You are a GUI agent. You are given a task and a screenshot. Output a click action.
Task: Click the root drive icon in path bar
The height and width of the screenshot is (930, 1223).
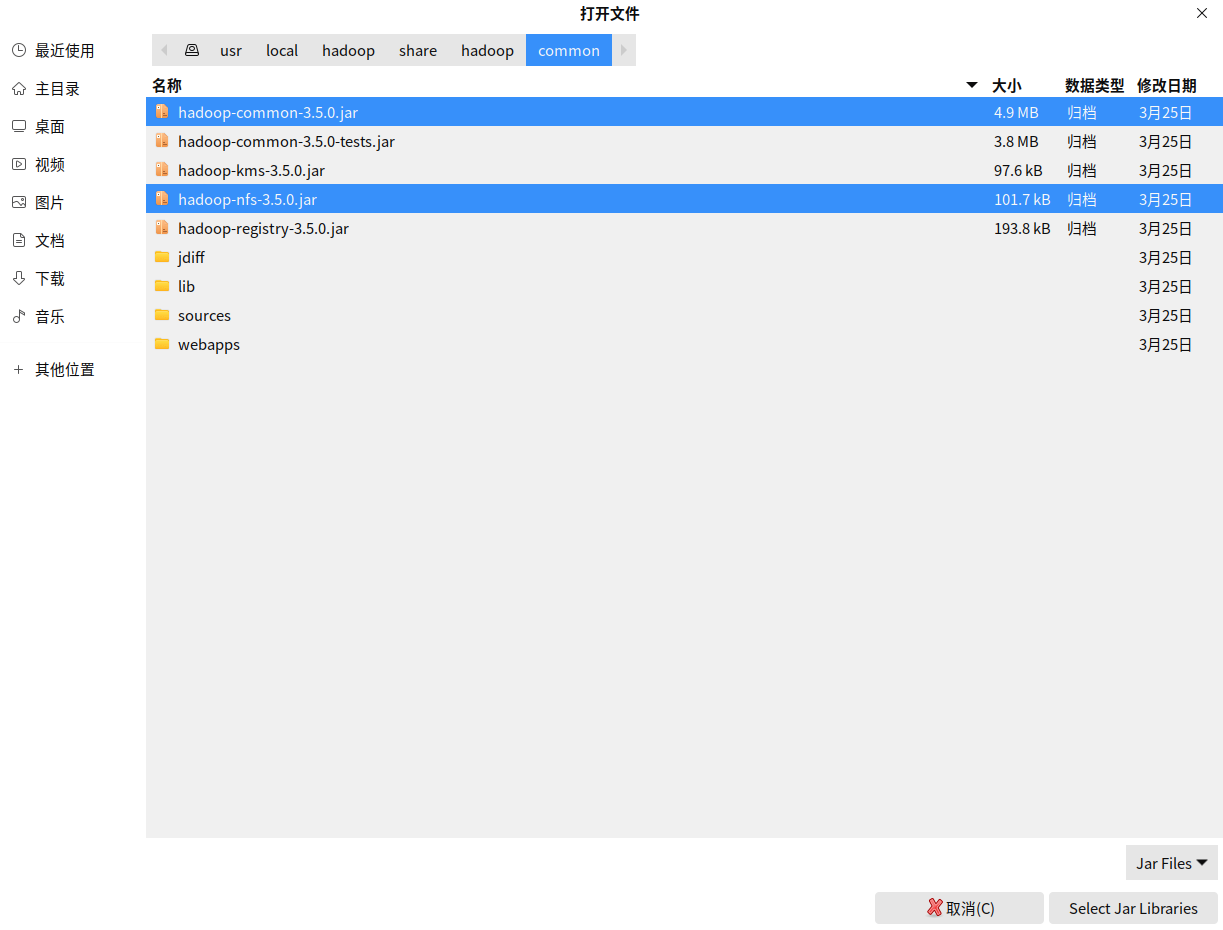coord(192,50)
